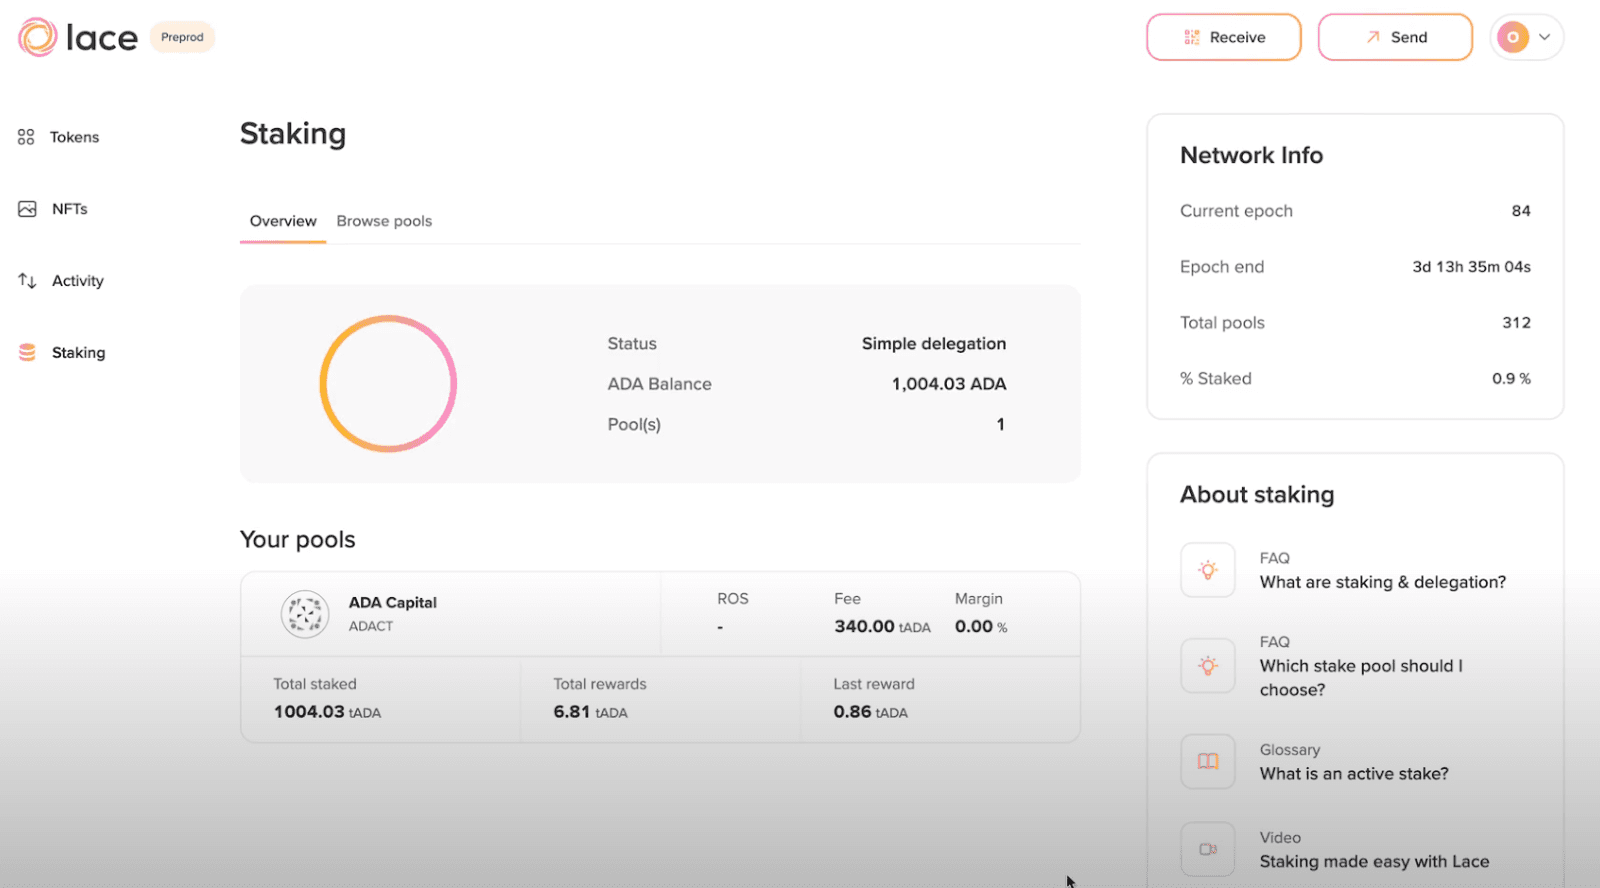Open the Activity arrows icon in sidebar
Image resolution: width=1600 pixels, height=888 pixels.
coord(27,281)
